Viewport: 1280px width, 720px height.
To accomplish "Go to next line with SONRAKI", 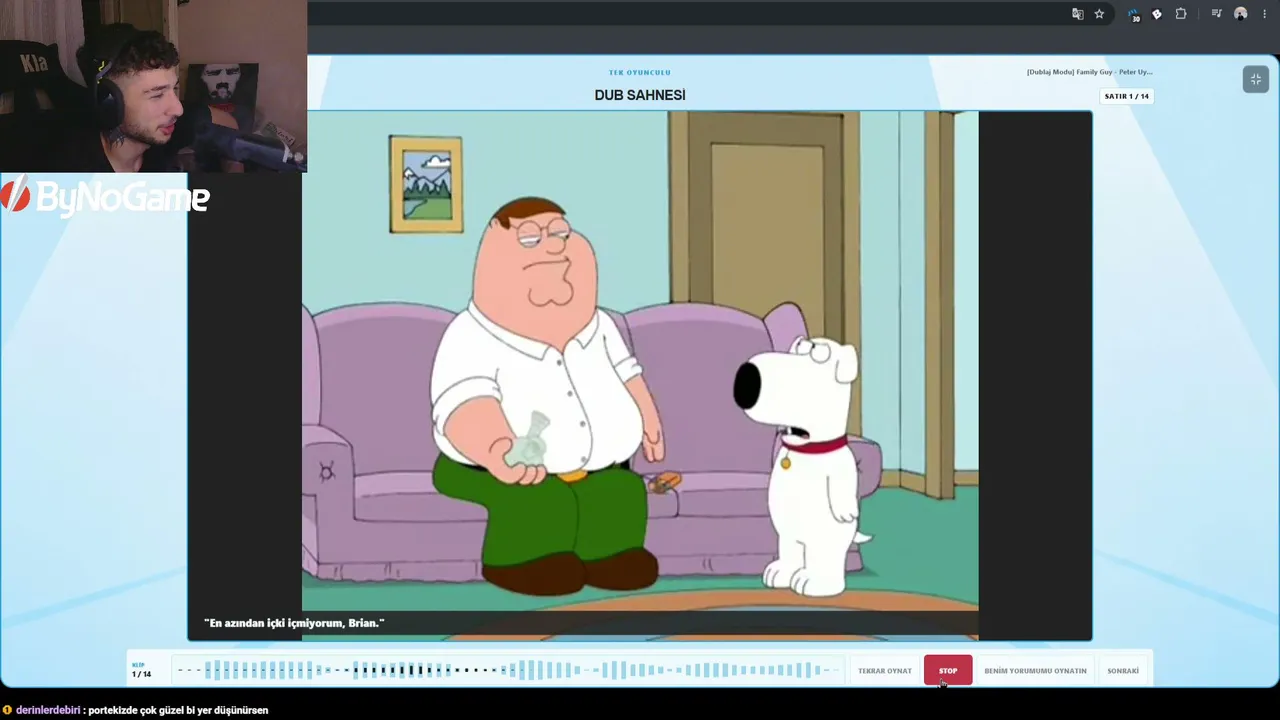I will click(1123, 671).
